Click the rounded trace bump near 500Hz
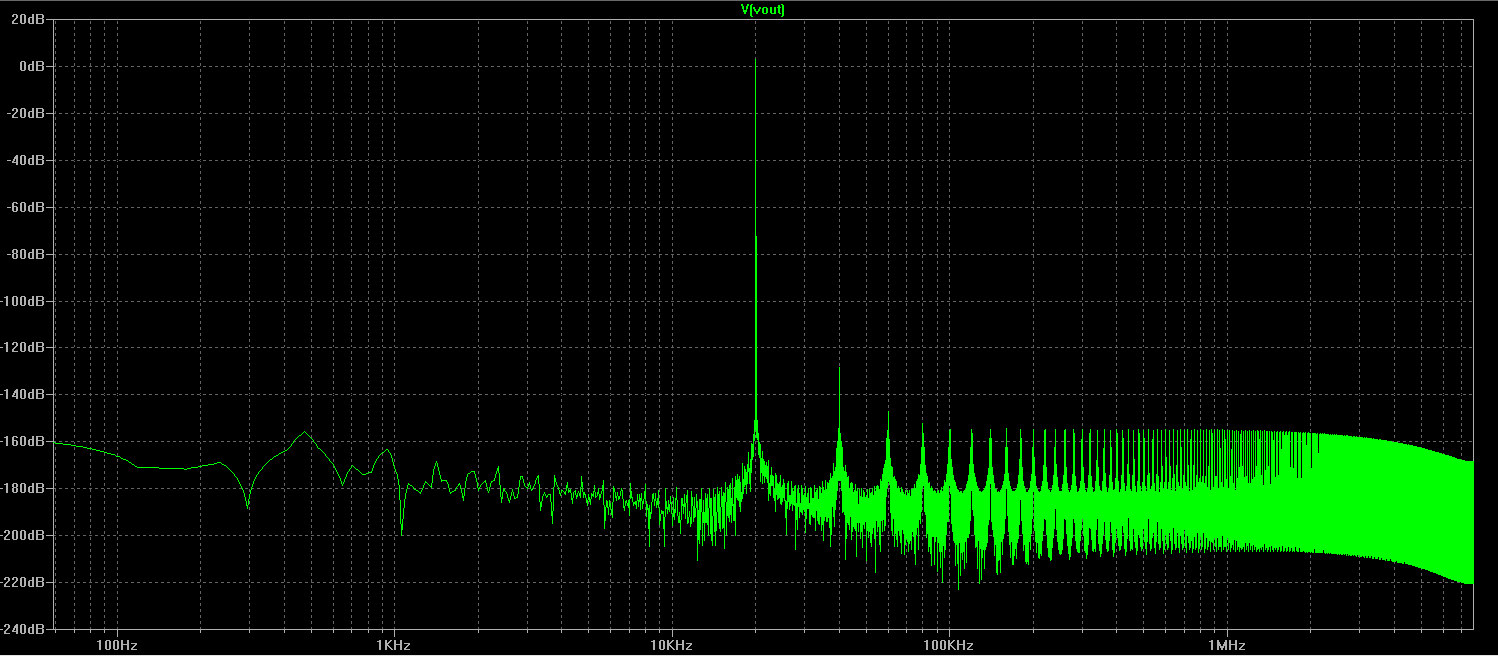 [x=304, y=433]
